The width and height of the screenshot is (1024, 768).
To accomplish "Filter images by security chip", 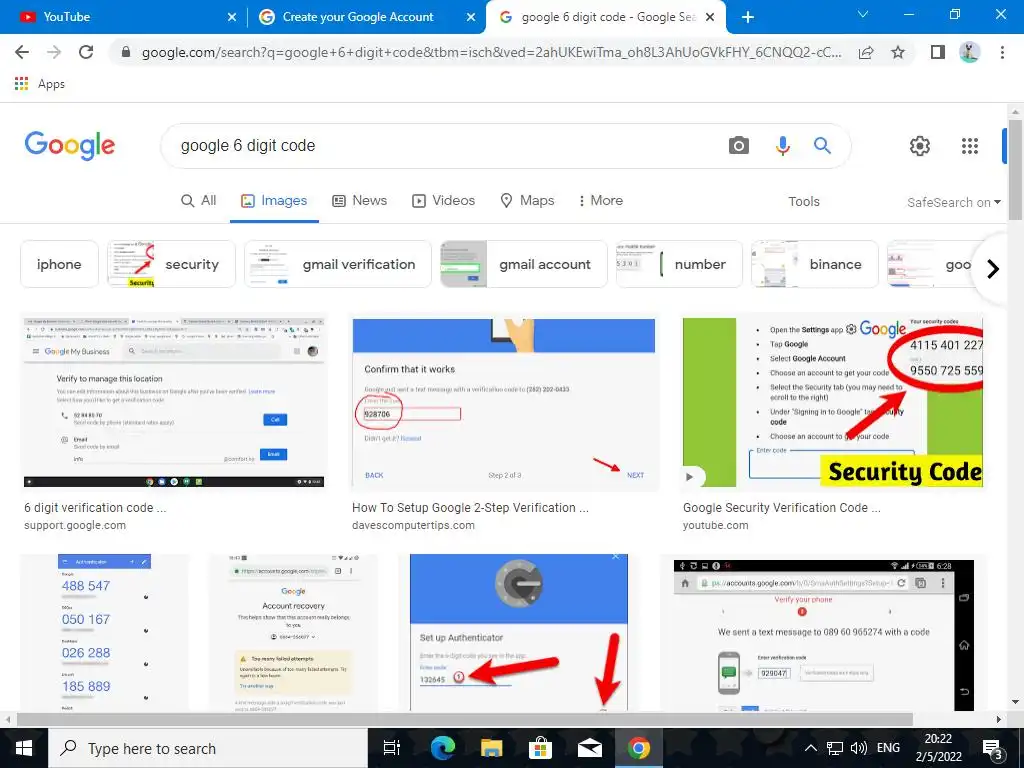I will point(171,264).
